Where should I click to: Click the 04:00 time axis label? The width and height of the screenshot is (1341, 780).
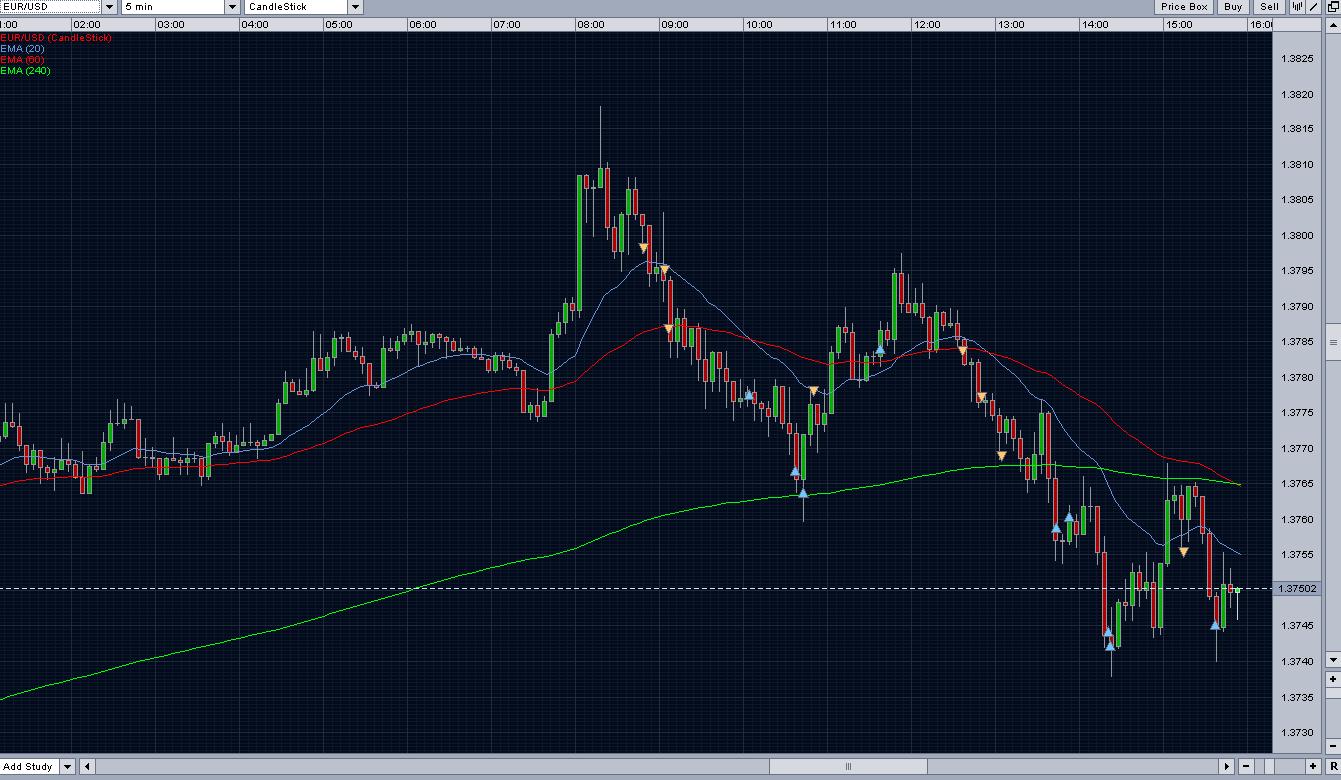pos(255,24)
